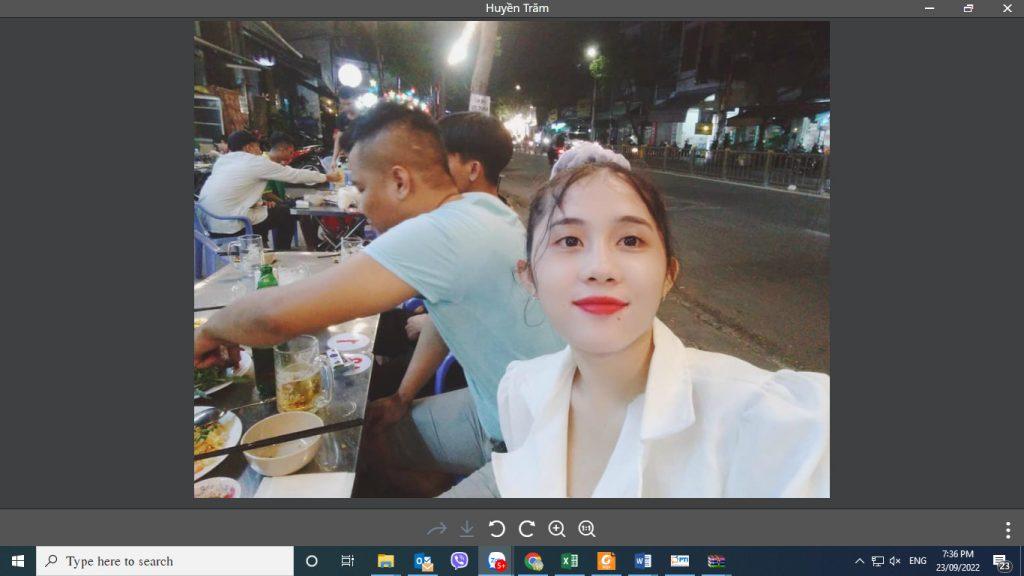Open Task View on the taskbar

coord(347,561)
